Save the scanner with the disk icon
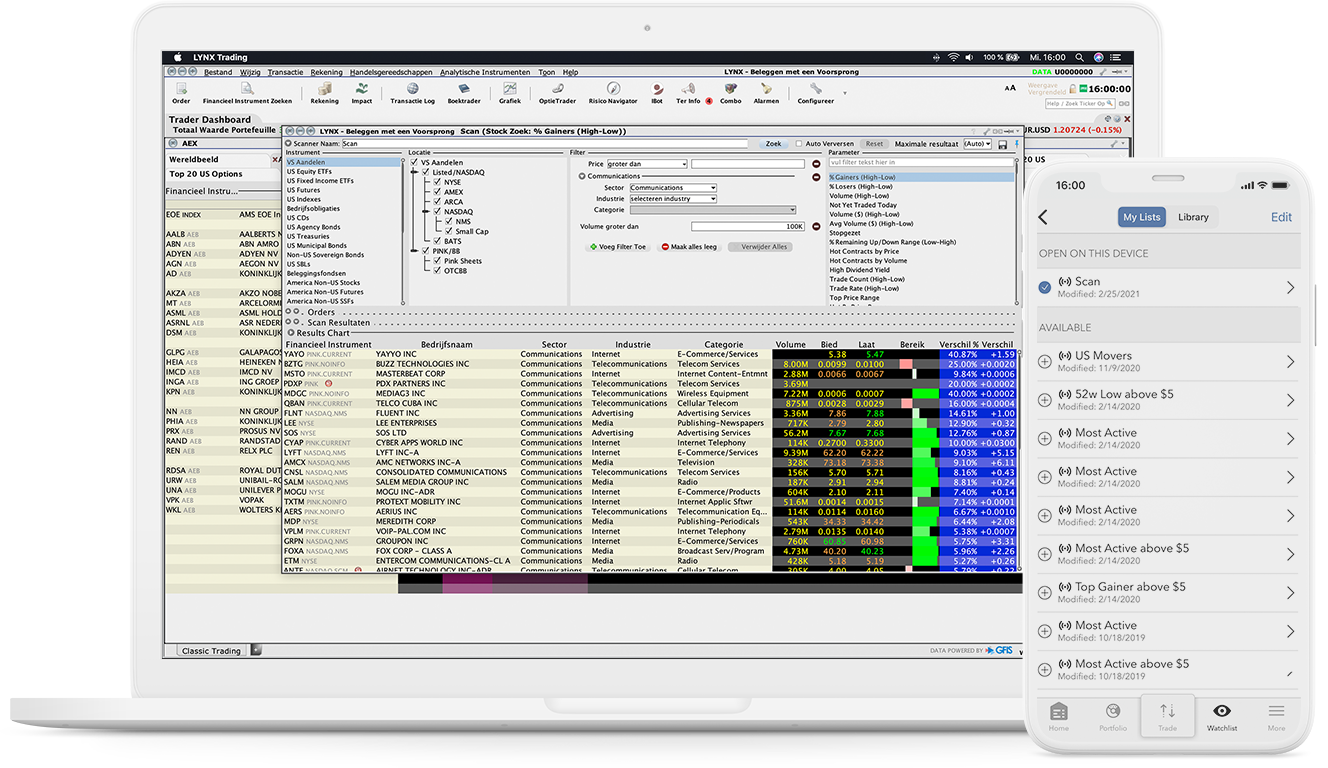This screenshot has width=1328, height=768. click(1002, 144)
